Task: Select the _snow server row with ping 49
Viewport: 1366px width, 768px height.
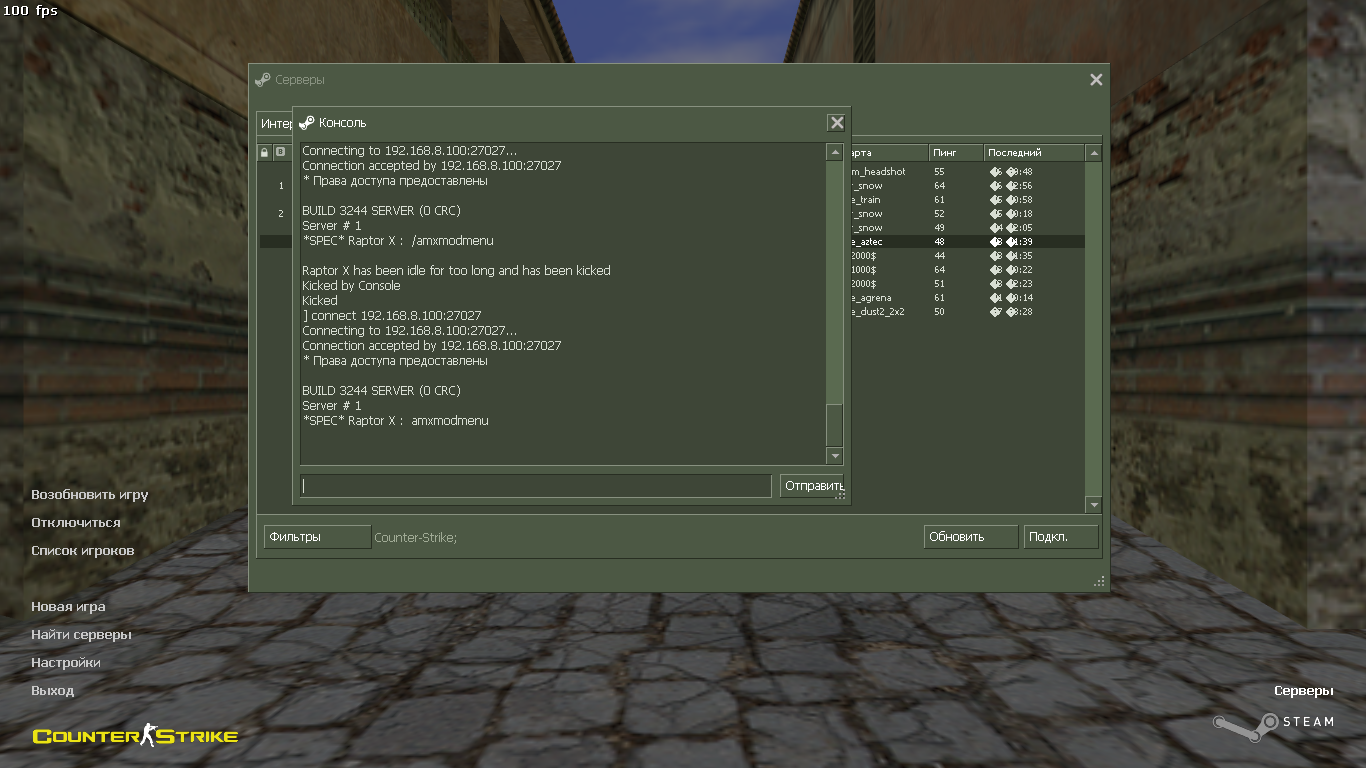Action: click(968, 228)
